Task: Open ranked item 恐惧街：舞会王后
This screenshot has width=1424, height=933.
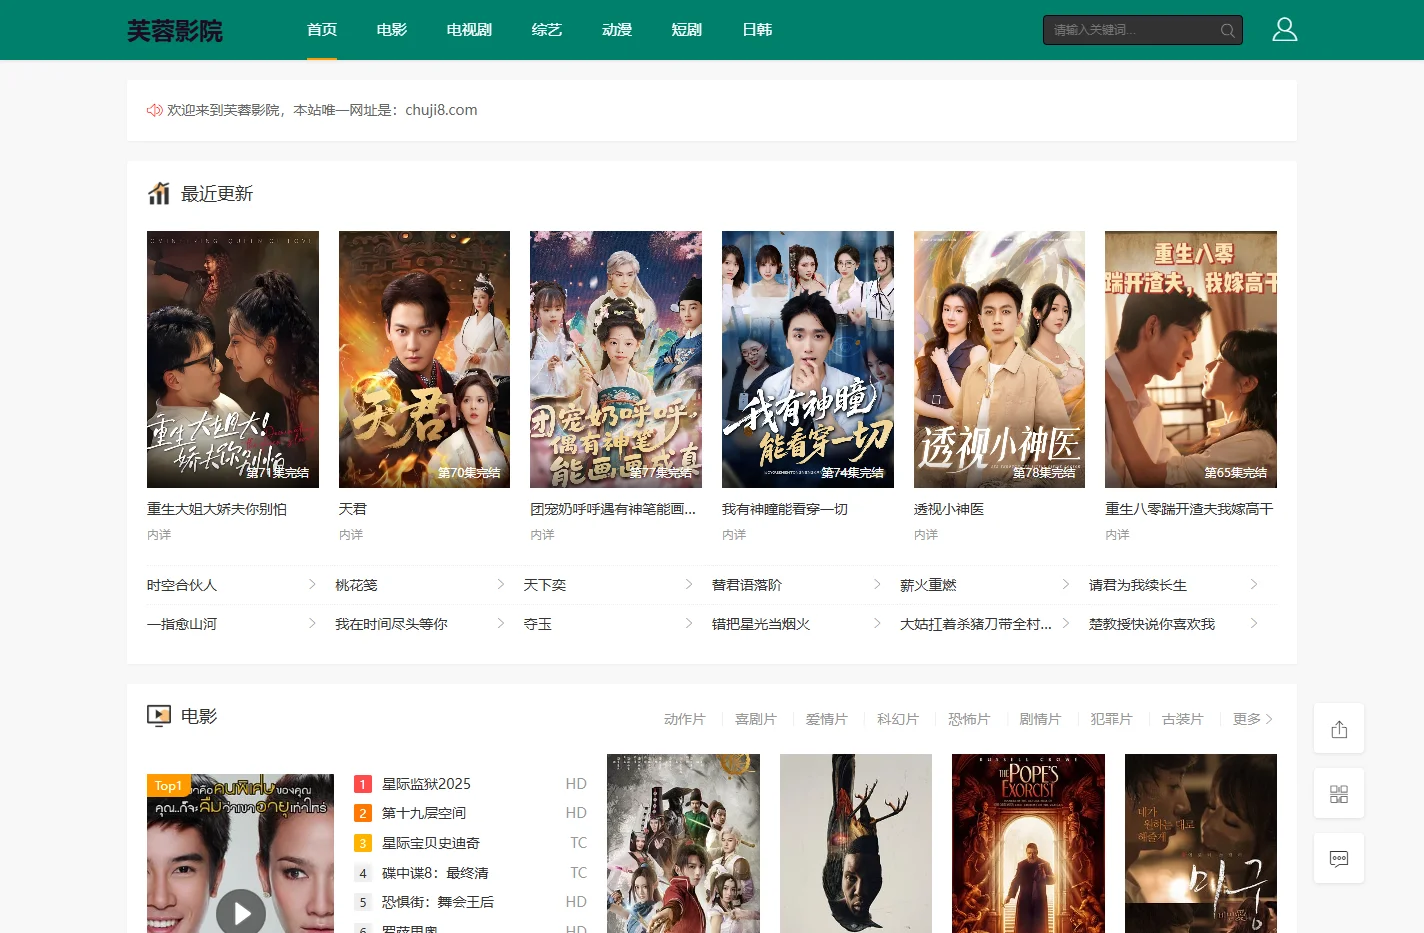Action: pyautogui.click(x=438, y=902)
